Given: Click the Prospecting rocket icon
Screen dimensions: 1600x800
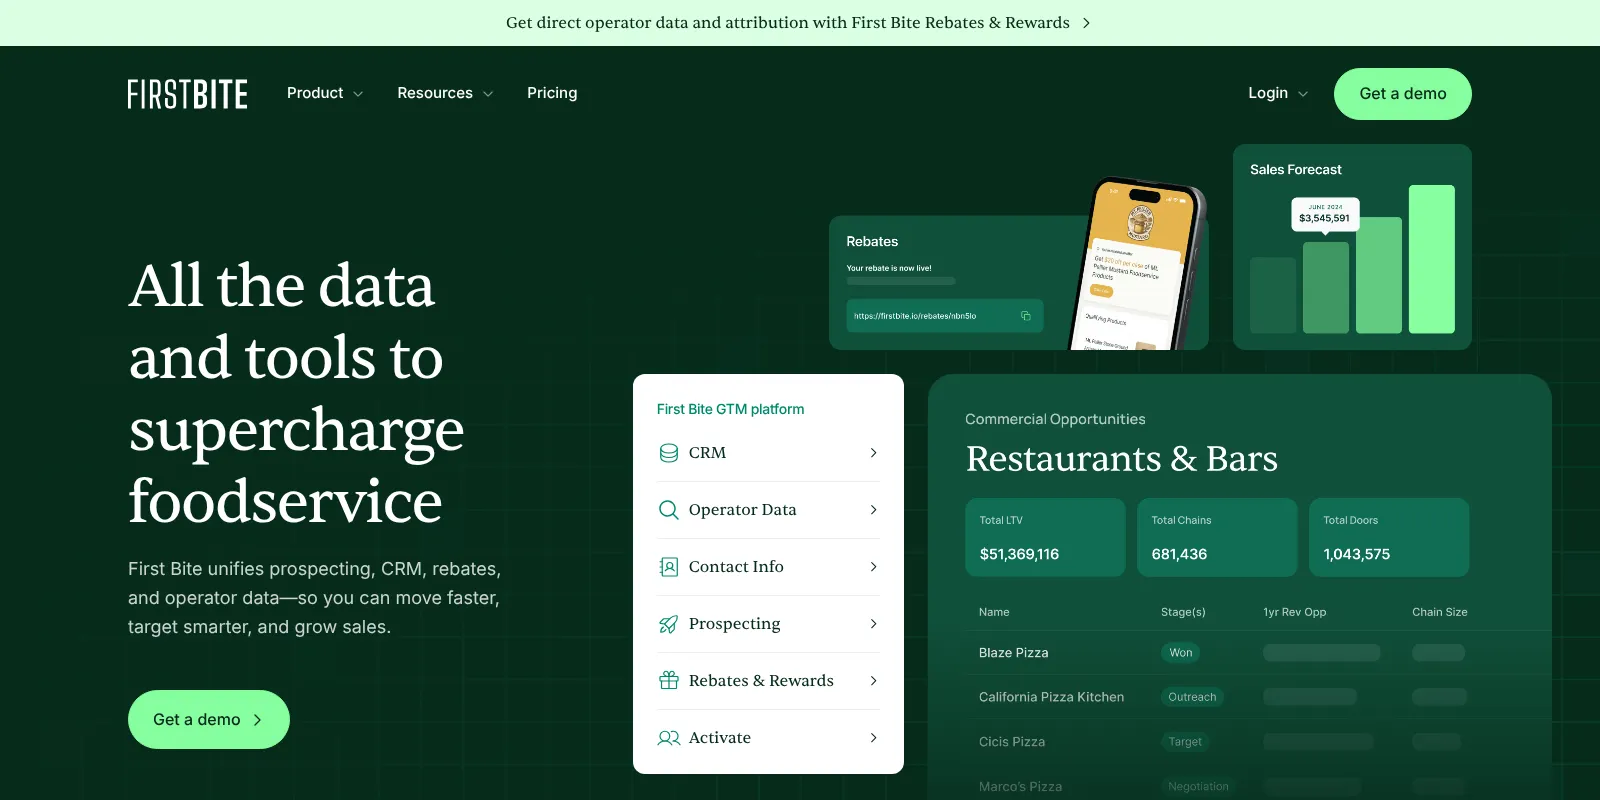Looking at the screenshot, I should pyautogui.click(x=669, y=624).
